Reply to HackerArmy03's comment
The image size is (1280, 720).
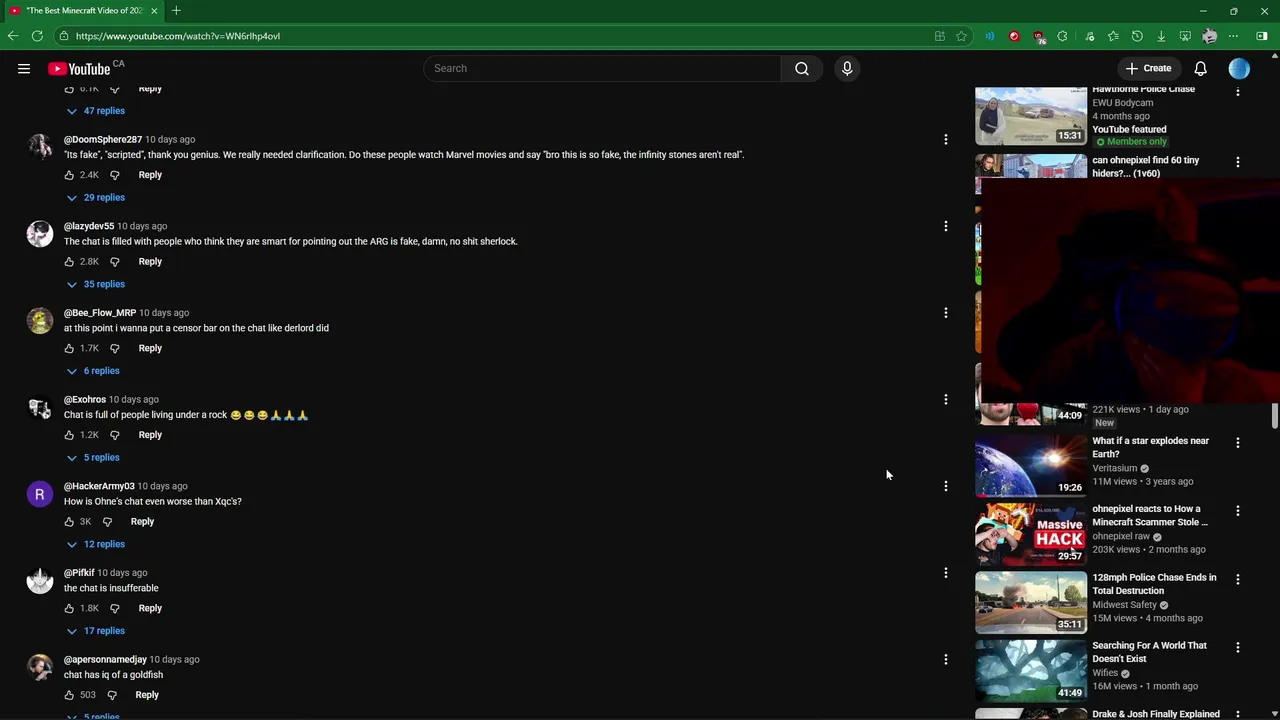[x=142, y=522]
